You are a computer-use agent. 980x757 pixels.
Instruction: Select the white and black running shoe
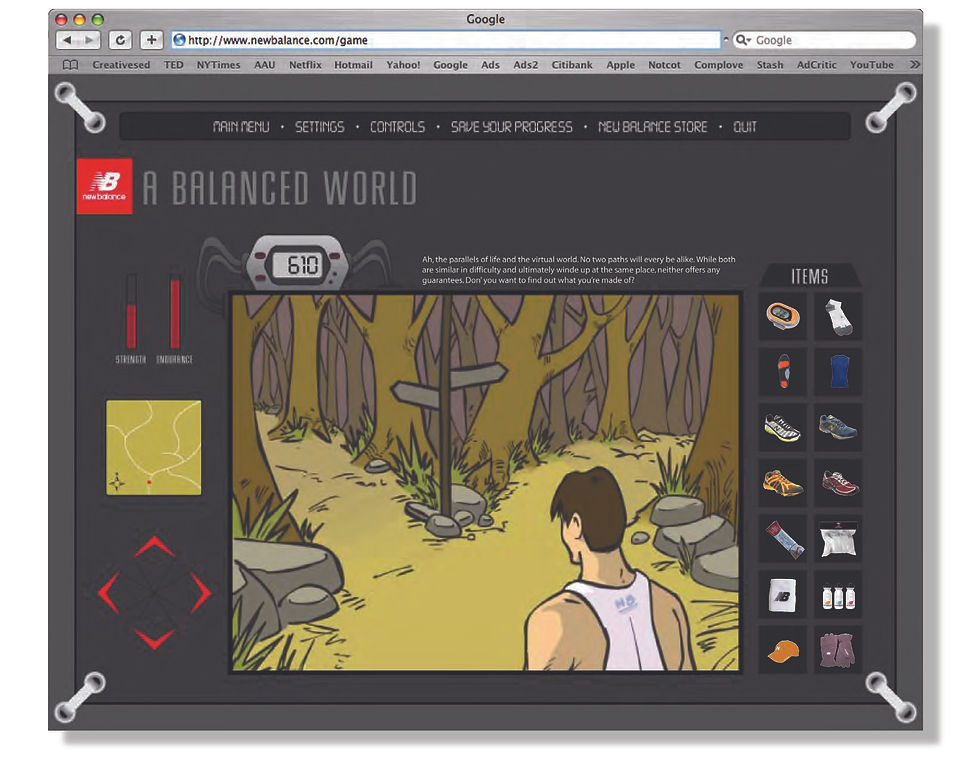pos(782,428)
